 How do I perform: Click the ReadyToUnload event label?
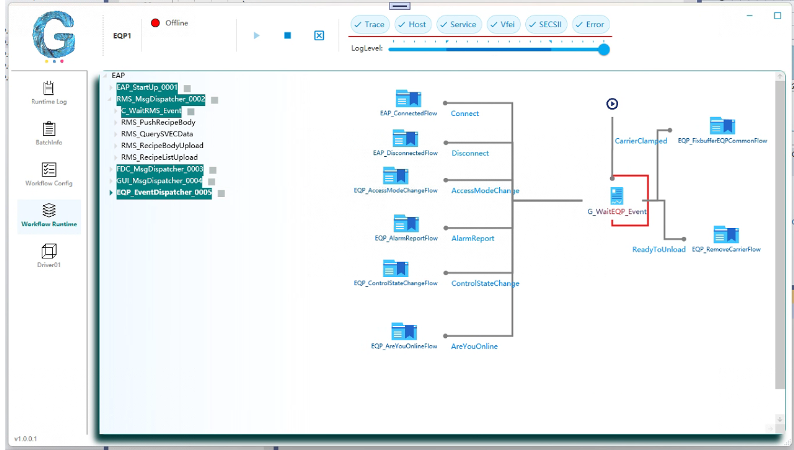click(x=659, y=249)
